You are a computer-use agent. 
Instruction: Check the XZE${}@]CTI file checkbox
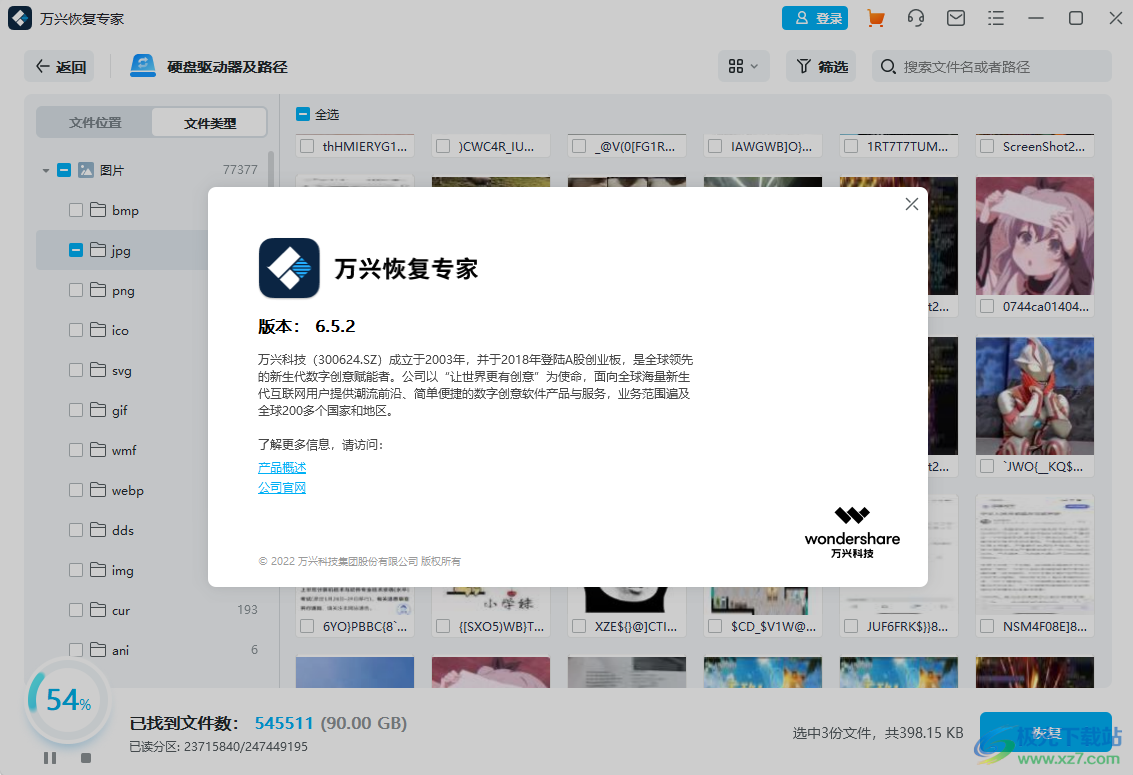click(579, 626)
